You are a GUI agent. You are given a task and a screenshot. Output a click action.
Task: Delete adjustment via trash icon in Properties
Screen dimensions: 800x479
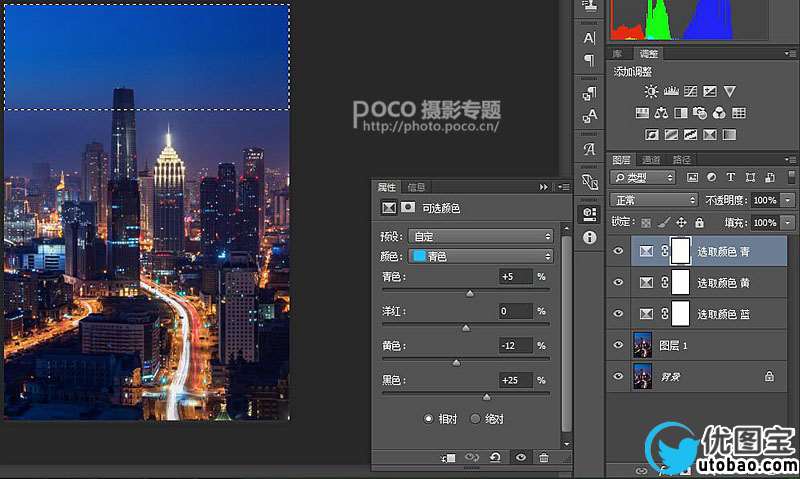click(544, 457)
